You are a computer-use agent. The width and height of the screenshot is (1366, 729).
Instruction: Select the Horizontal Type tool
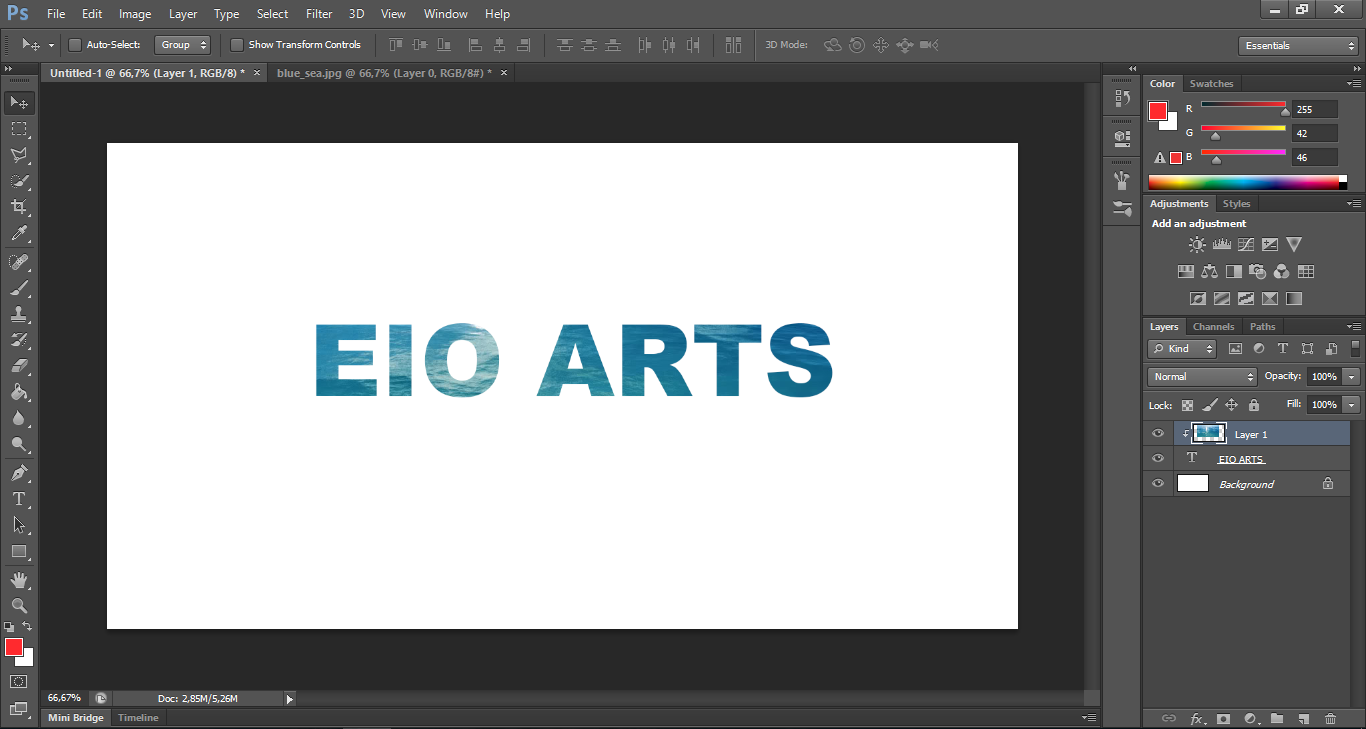click(x=19, y=499)
